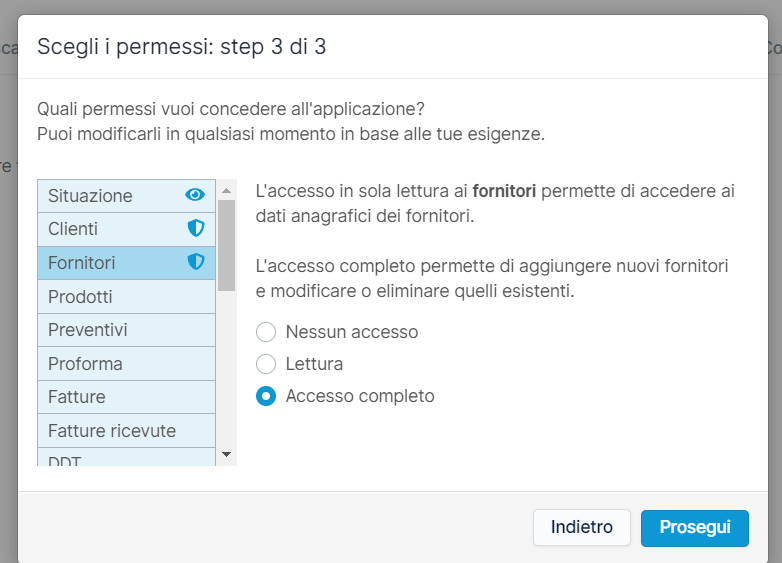Select Accesso completo radio button

[x=266, y=396]
